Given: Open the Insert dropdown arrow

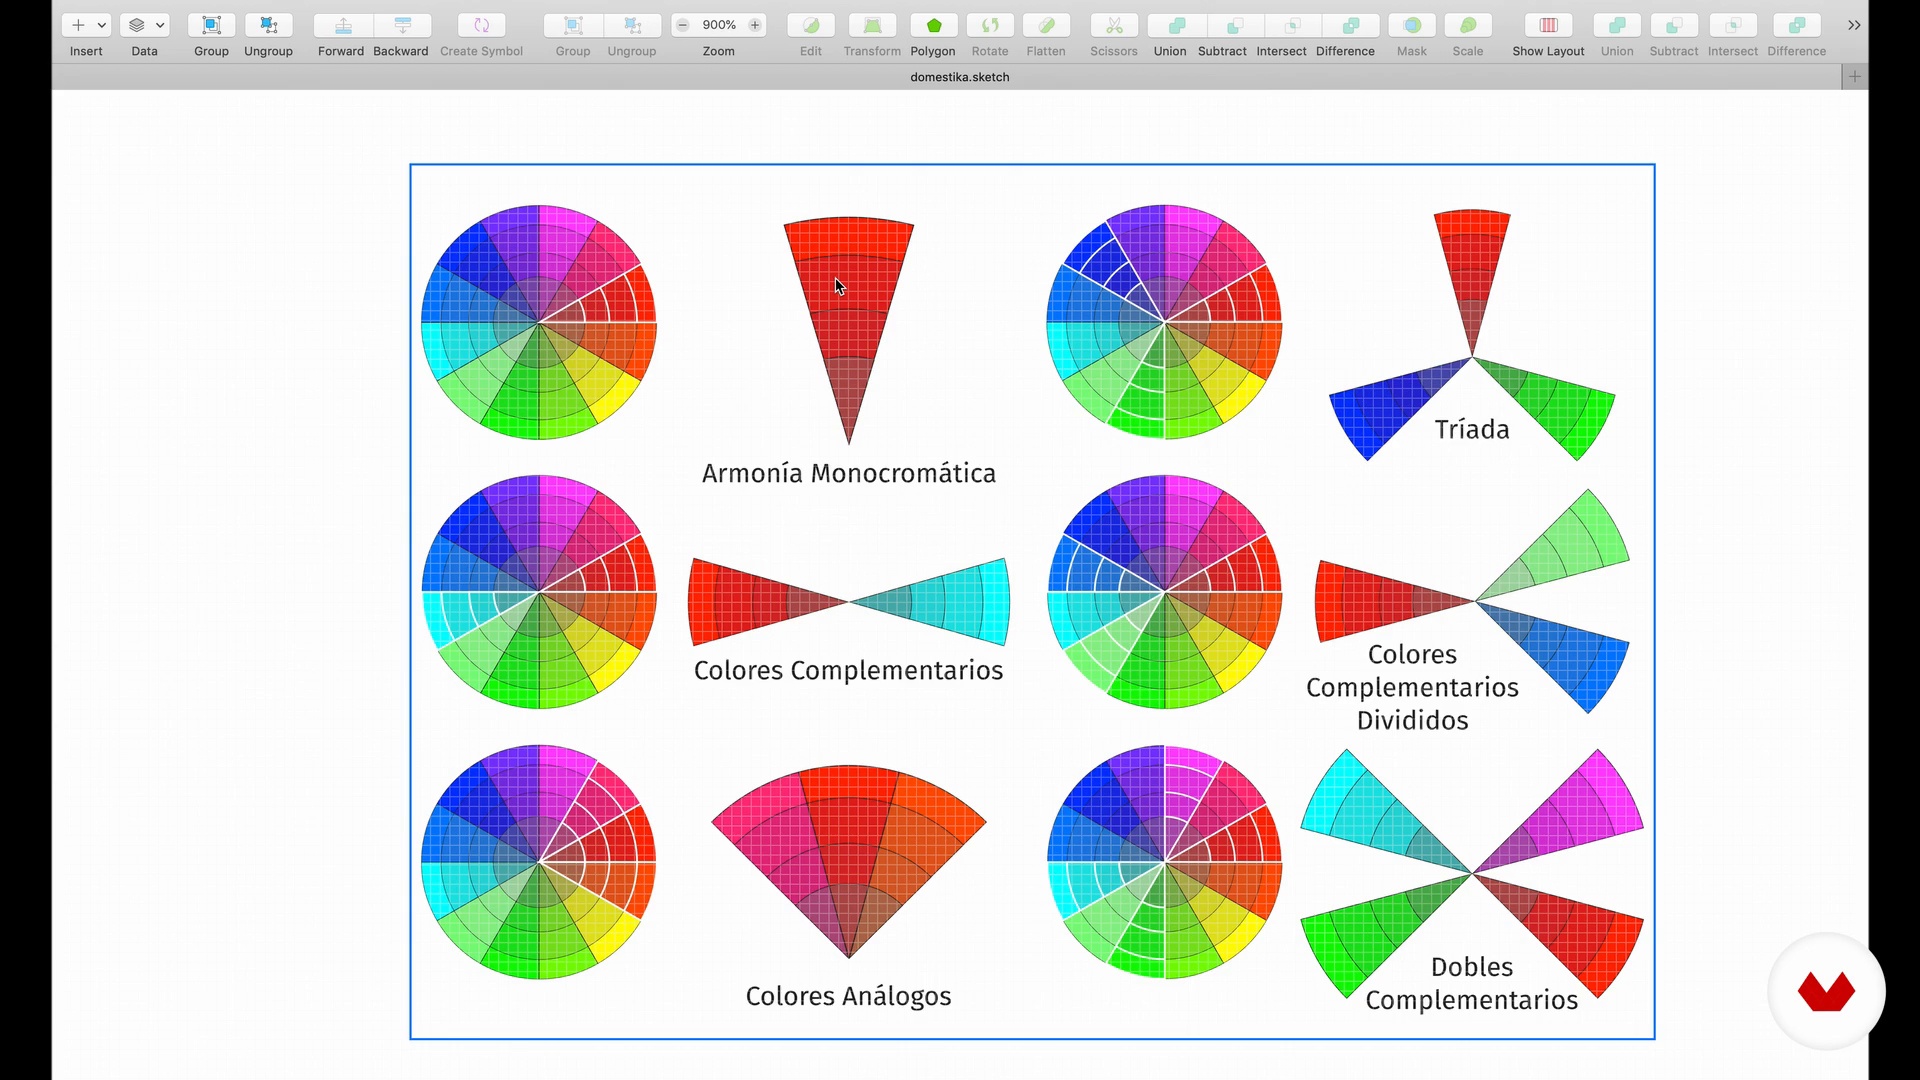Looking at the screenshot, I should [x=101, y=25].
